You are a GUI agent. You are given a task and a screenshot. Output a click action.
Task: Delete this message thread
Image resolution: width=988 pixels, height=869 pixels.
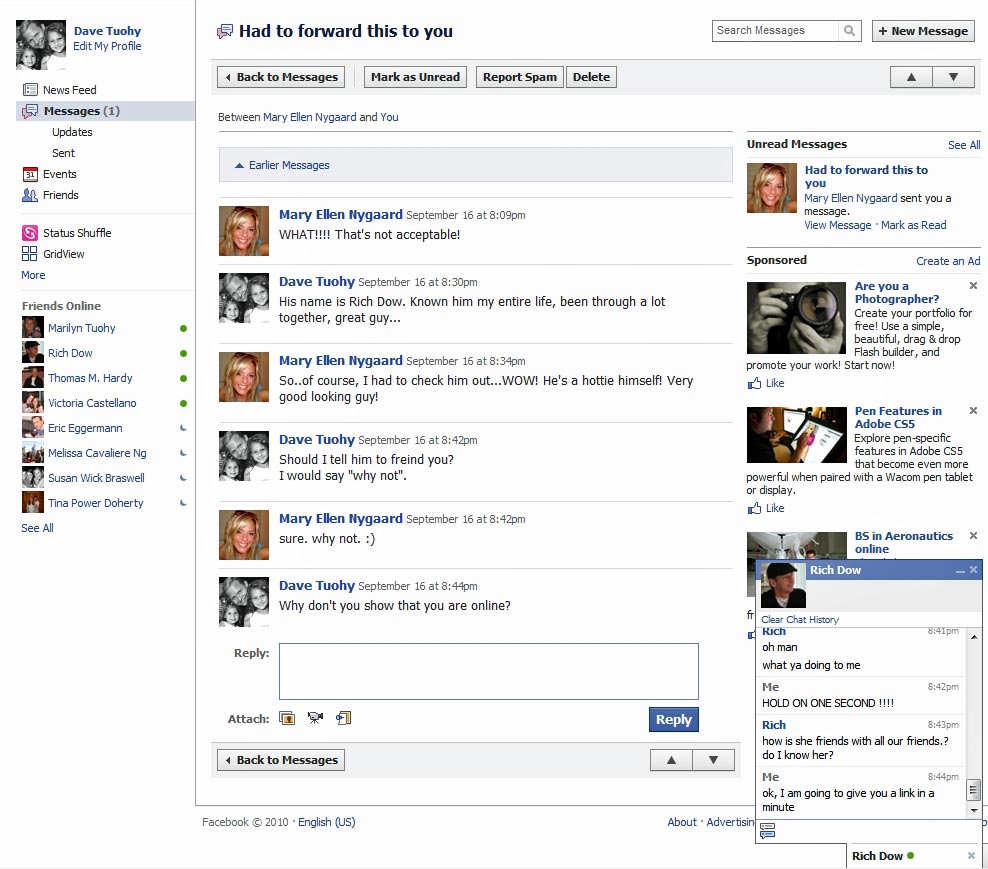pyautogui.click(x=591, y=77)
